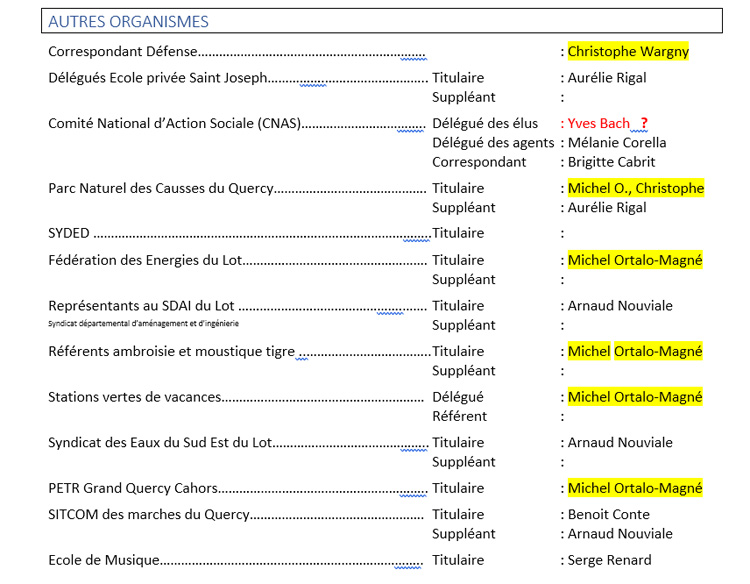This screenshot has height=584, width=750.
Task: Click Aurélie Rigal in the Saint Joseph row
Action: pyautogui.click(x=607, y=77)
